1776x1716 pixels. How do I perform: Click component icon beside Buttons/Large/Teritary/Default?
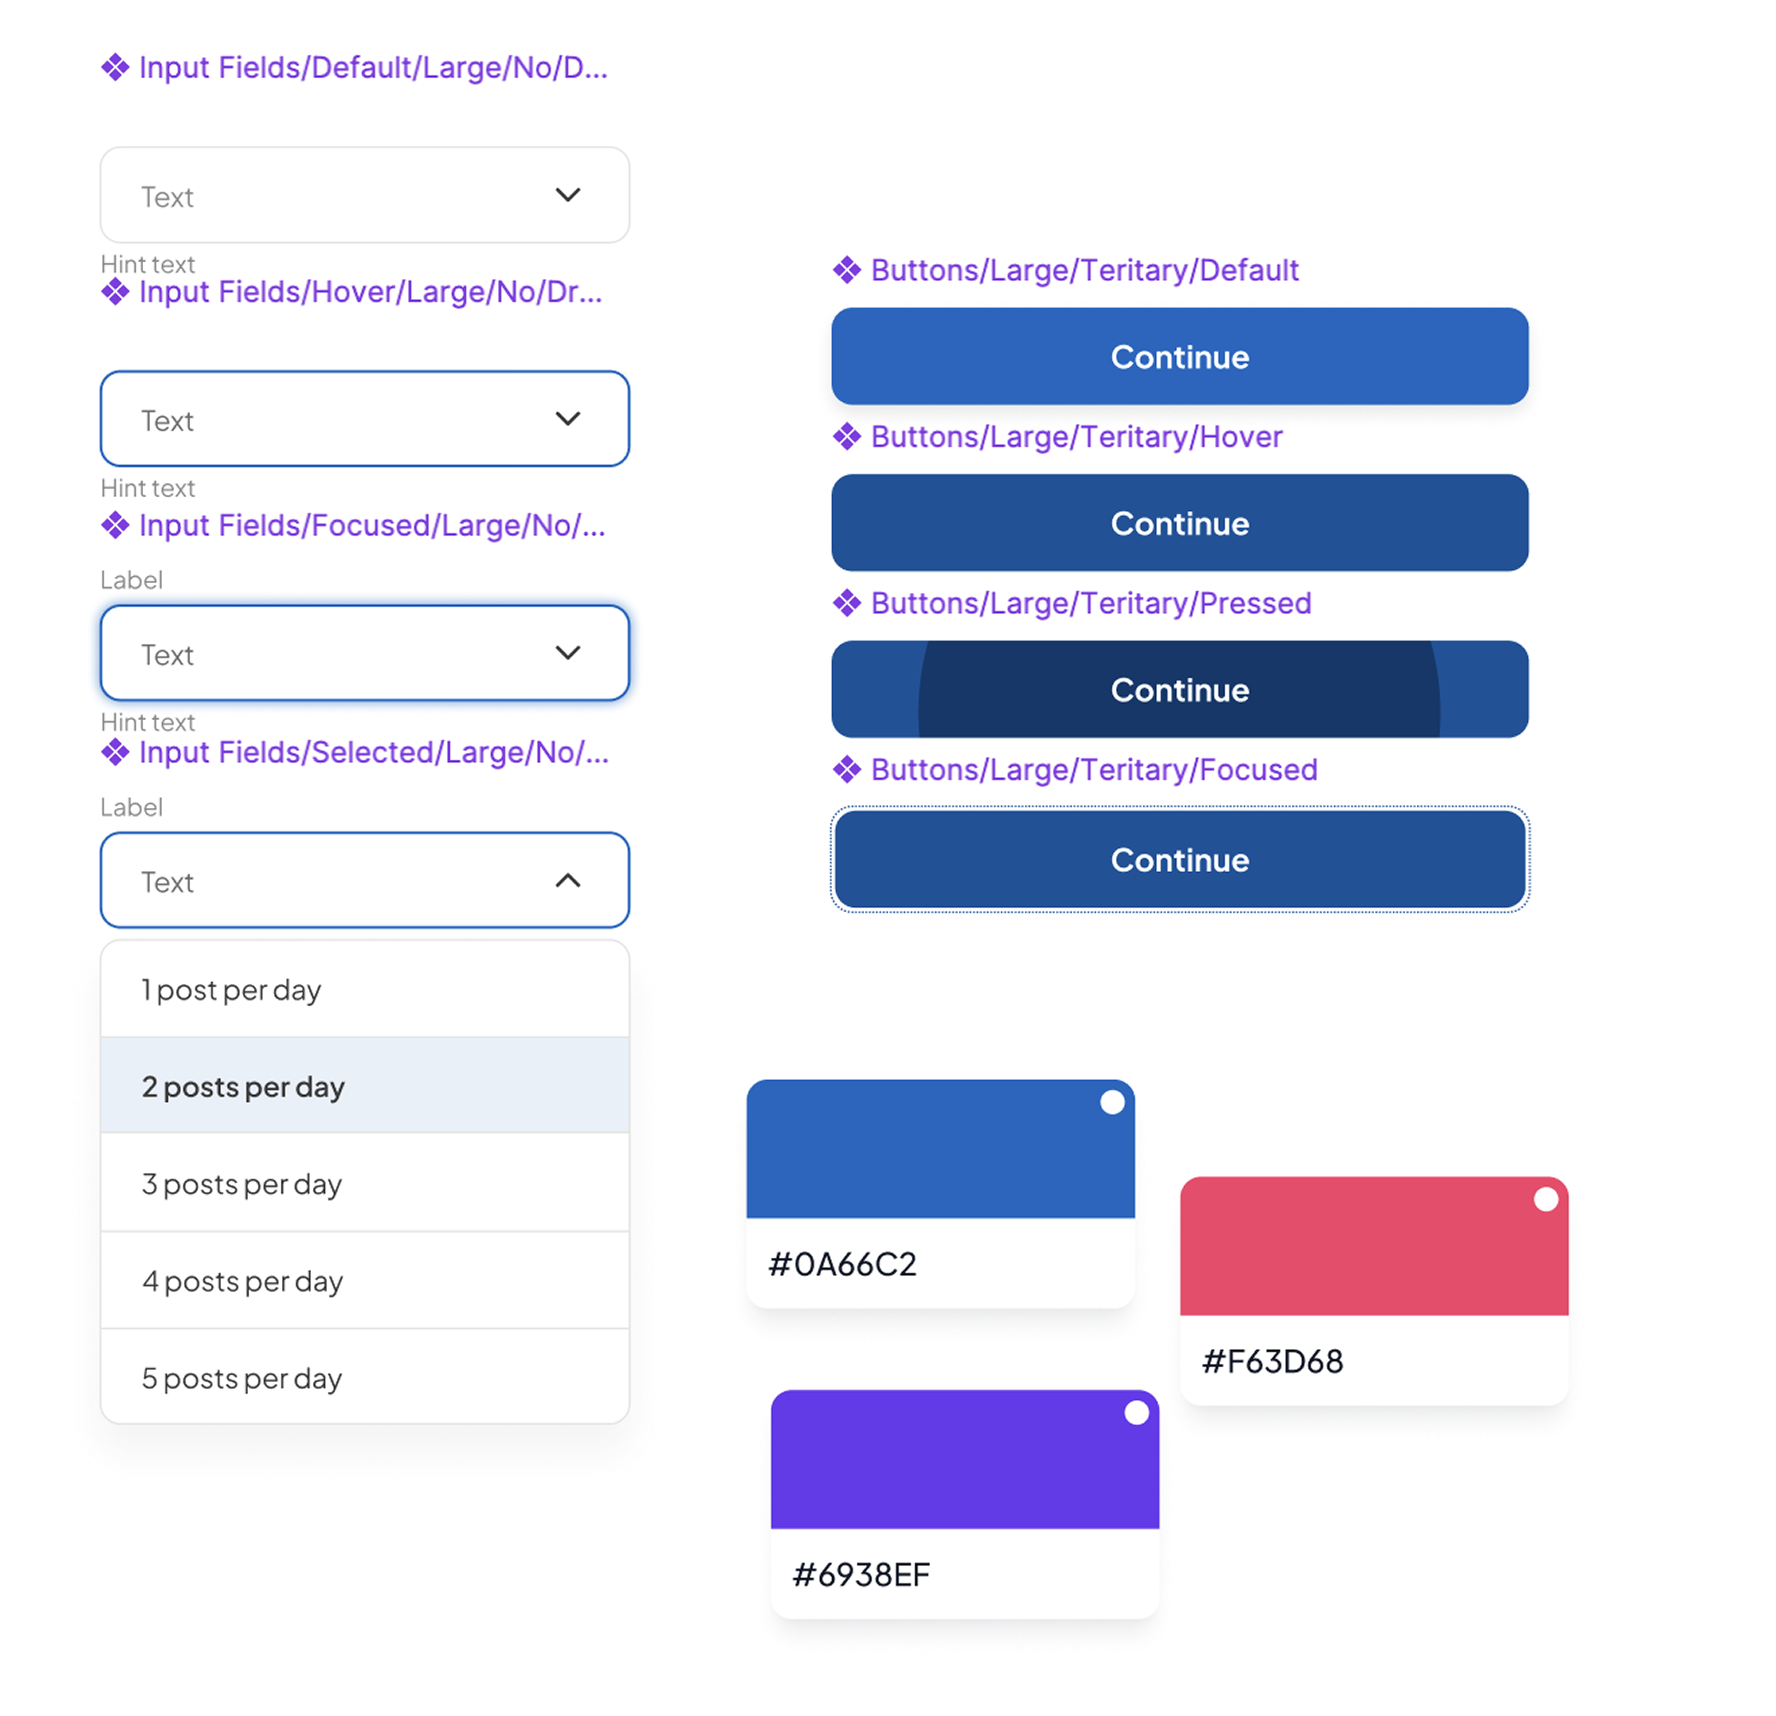tap(847, 270)
